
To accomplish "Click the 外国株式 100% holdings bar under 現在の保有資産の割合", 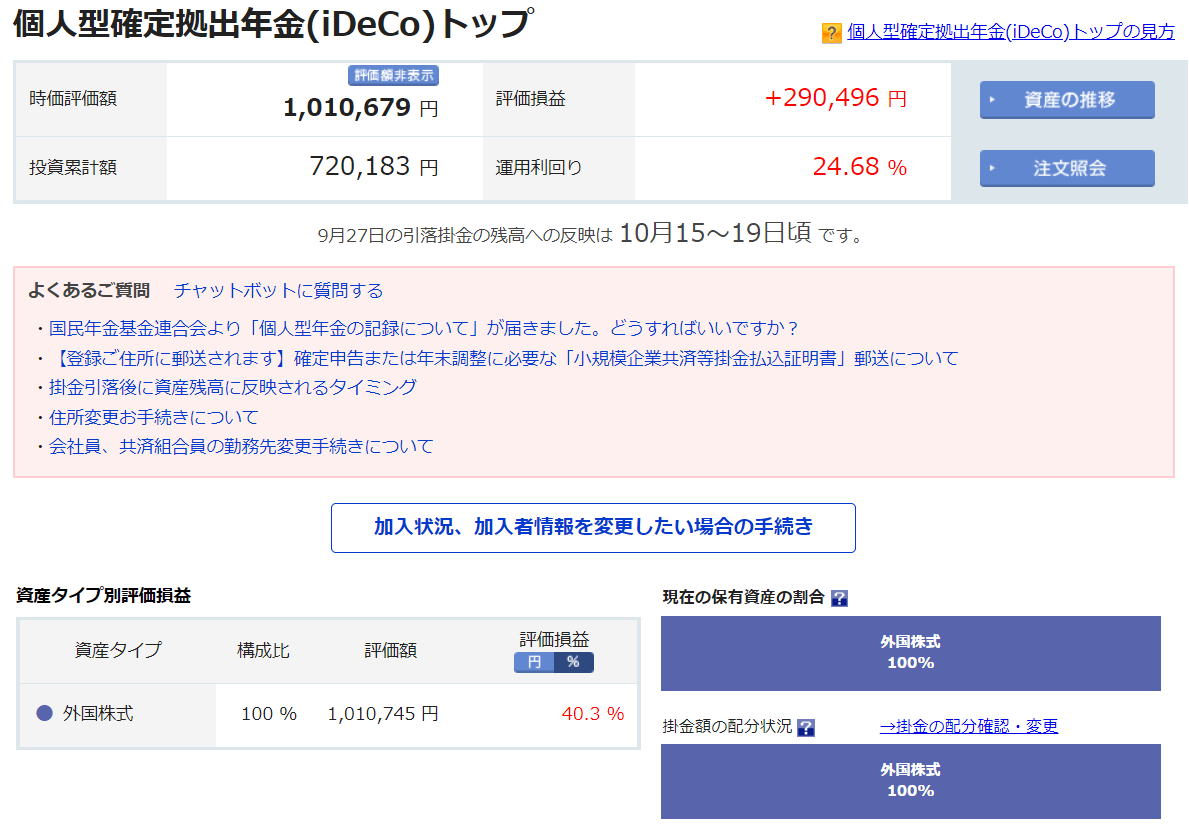I will [910, 653].
